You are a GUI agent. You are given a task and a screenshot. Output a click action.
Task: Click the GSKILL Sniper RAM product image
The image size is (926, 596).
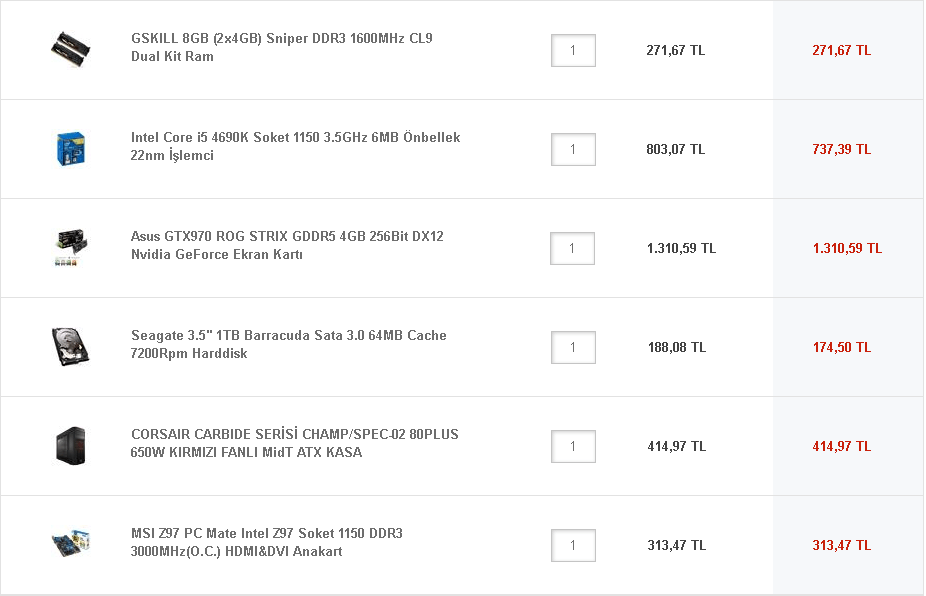pyautogui.click(x=71, y=49)
